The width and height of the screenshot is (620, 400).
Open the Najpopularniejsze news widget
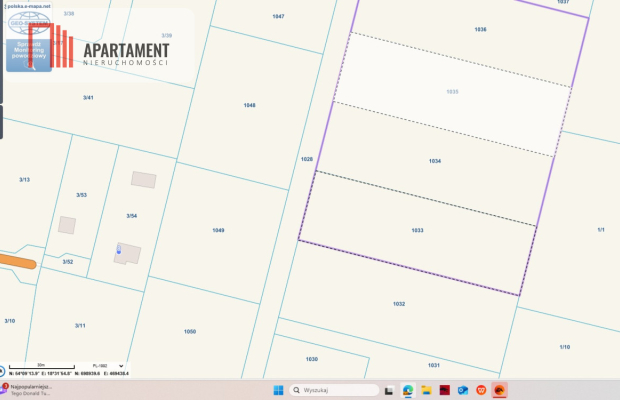point(30,389)
